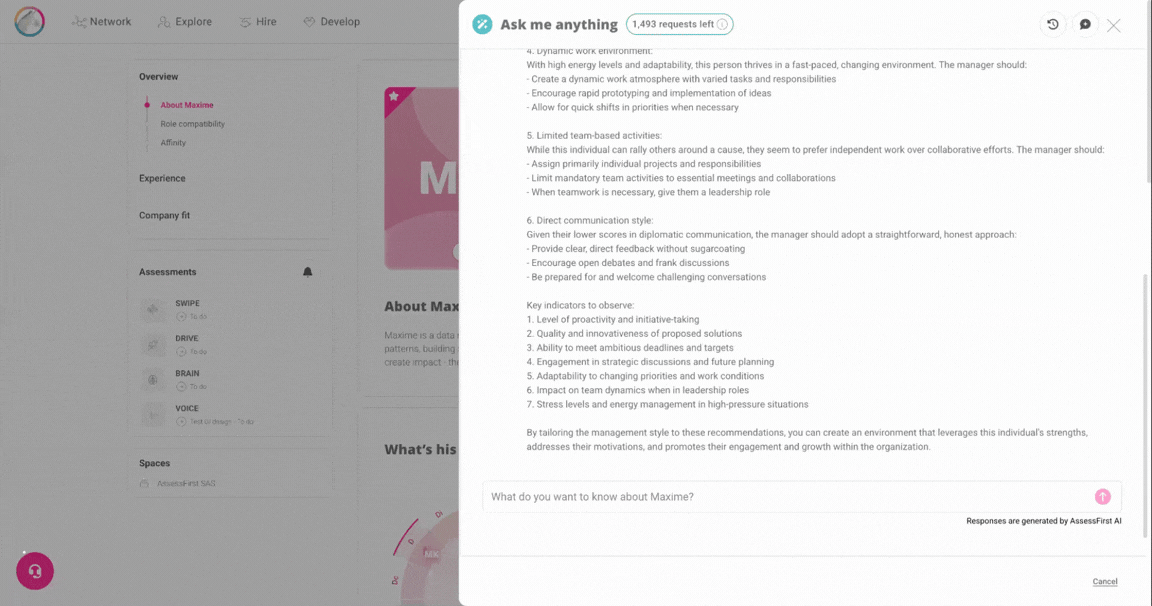Open the headset support chat bubble

click(35, 571)
